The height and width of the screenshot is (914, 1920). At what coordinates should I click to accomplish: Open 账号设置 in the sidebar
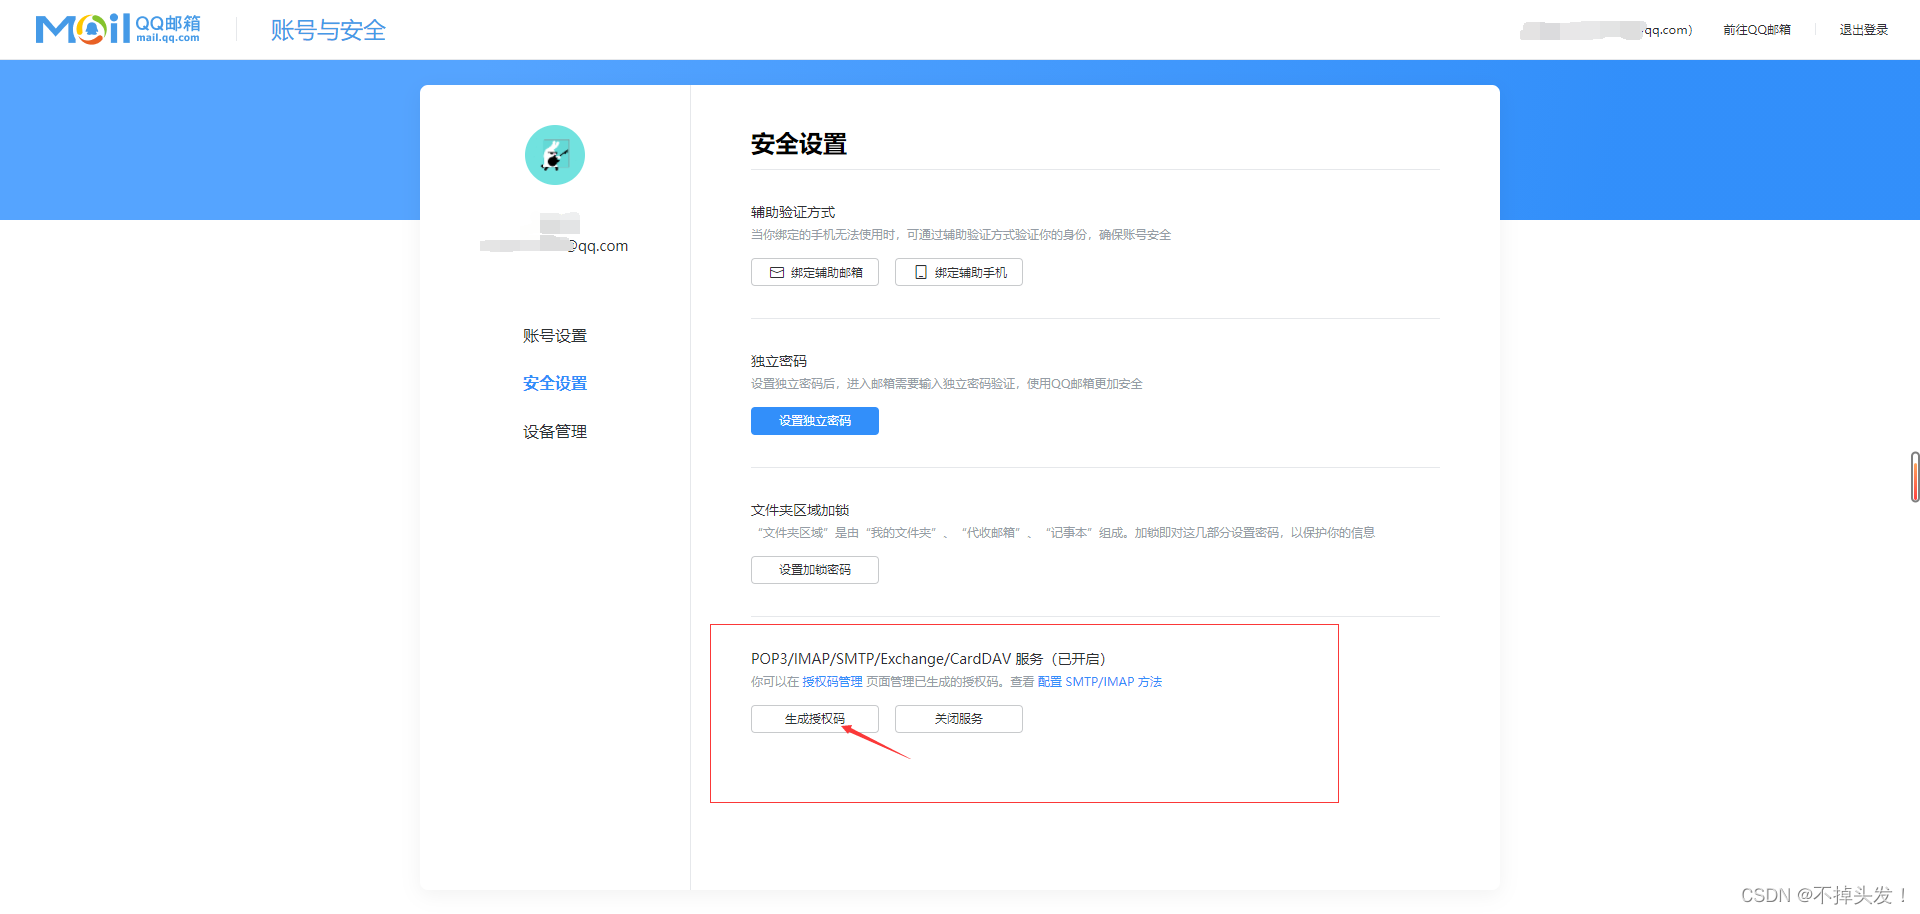pyautogui.click(x=554, y=335)
